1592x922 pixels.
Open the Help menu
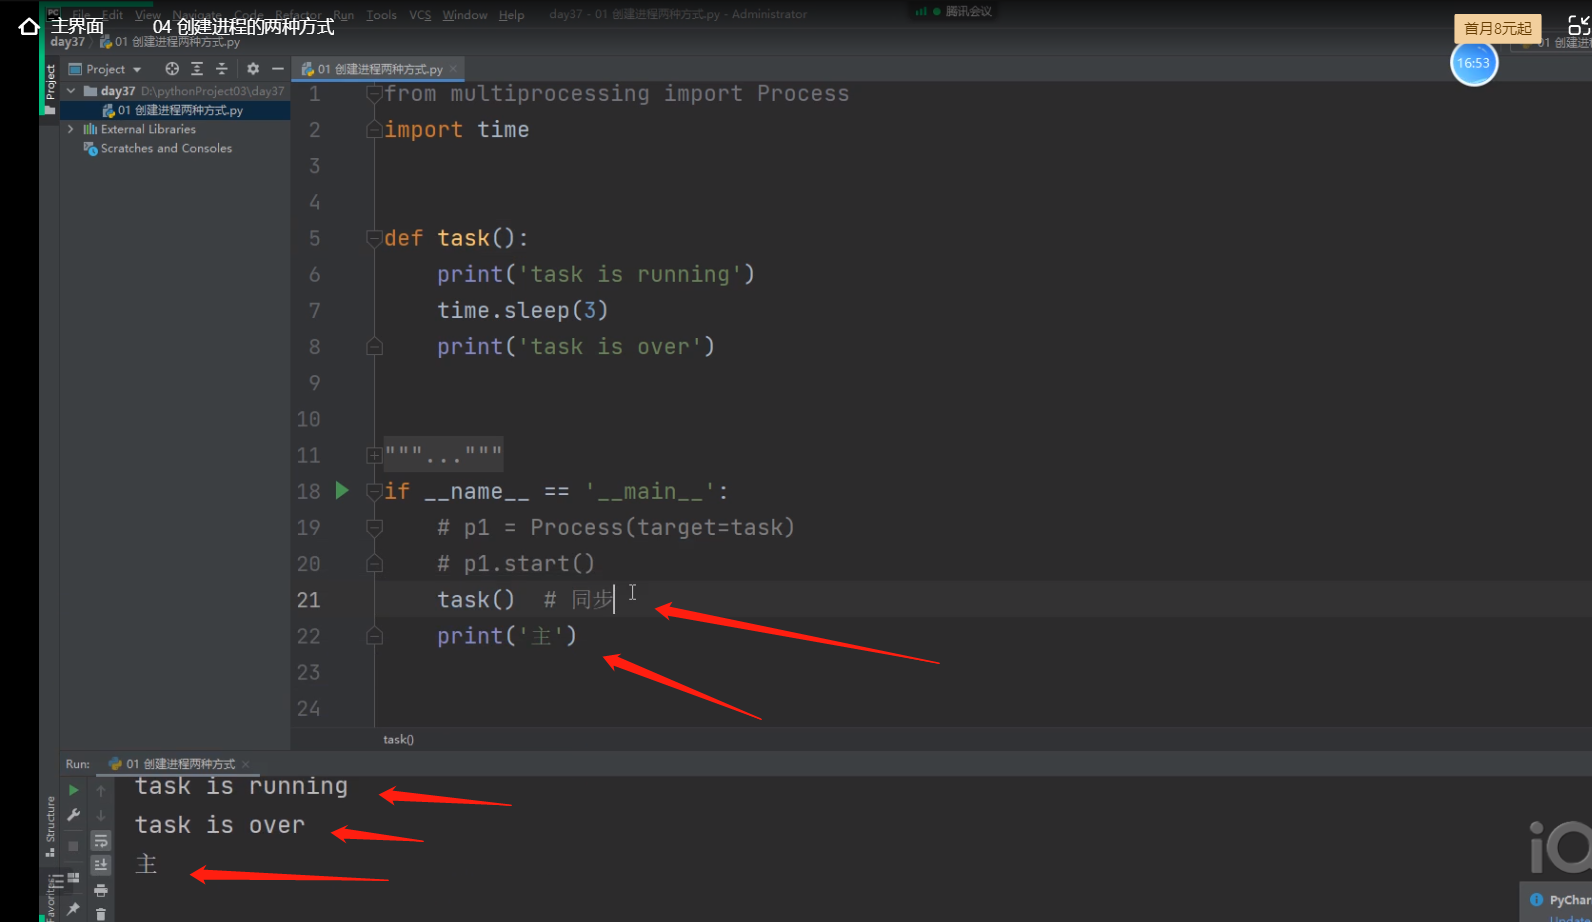pyautogui.click(x=511, y=15)
